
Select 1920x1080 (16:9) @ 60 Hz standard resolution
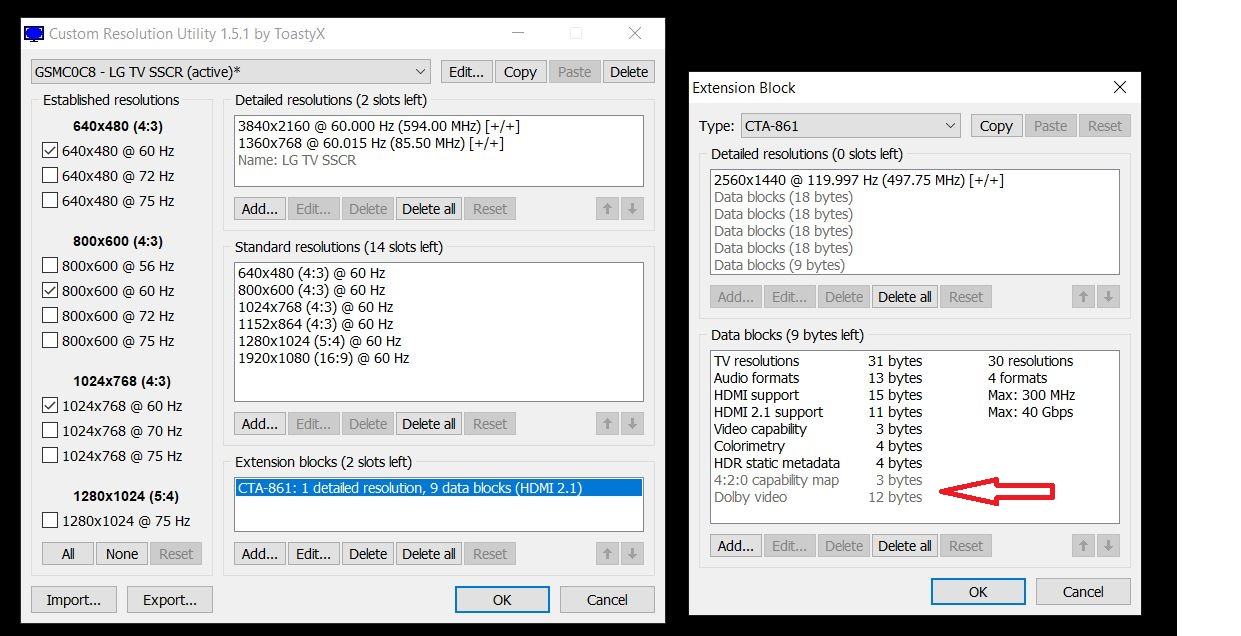(438, 358)
